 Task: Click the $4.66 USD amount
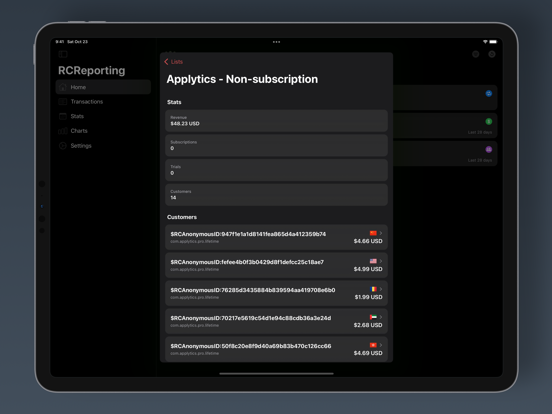(368, 241)
